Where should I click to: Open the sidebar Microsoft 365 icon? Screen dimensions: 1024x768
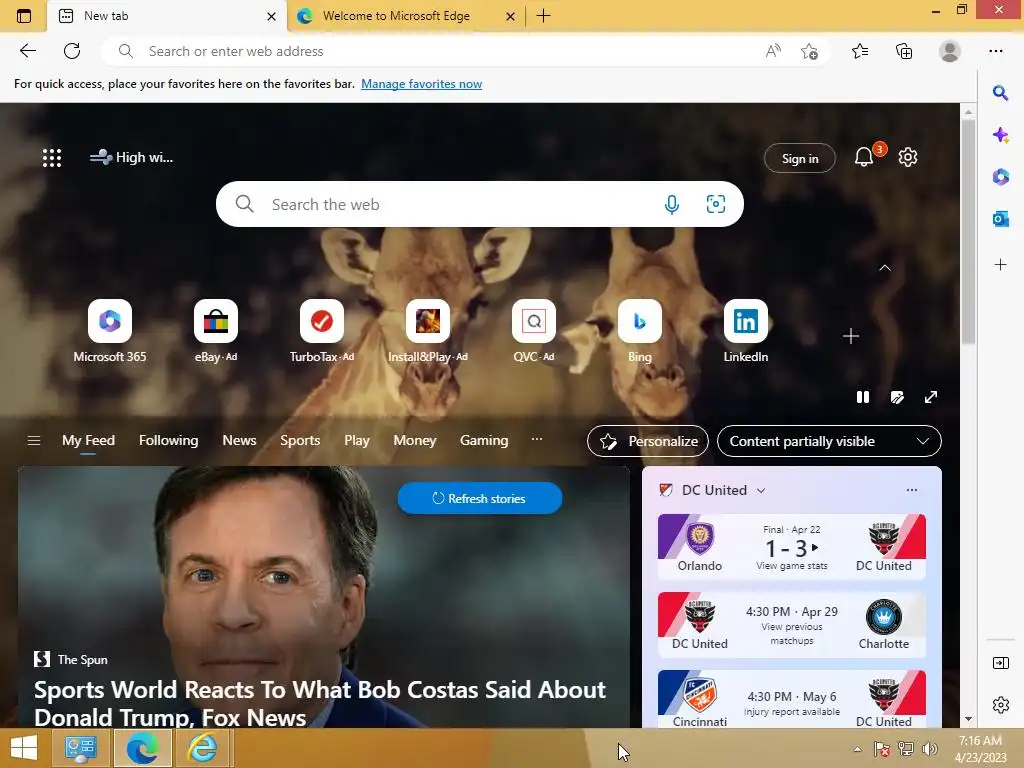tap(1000, 176)
